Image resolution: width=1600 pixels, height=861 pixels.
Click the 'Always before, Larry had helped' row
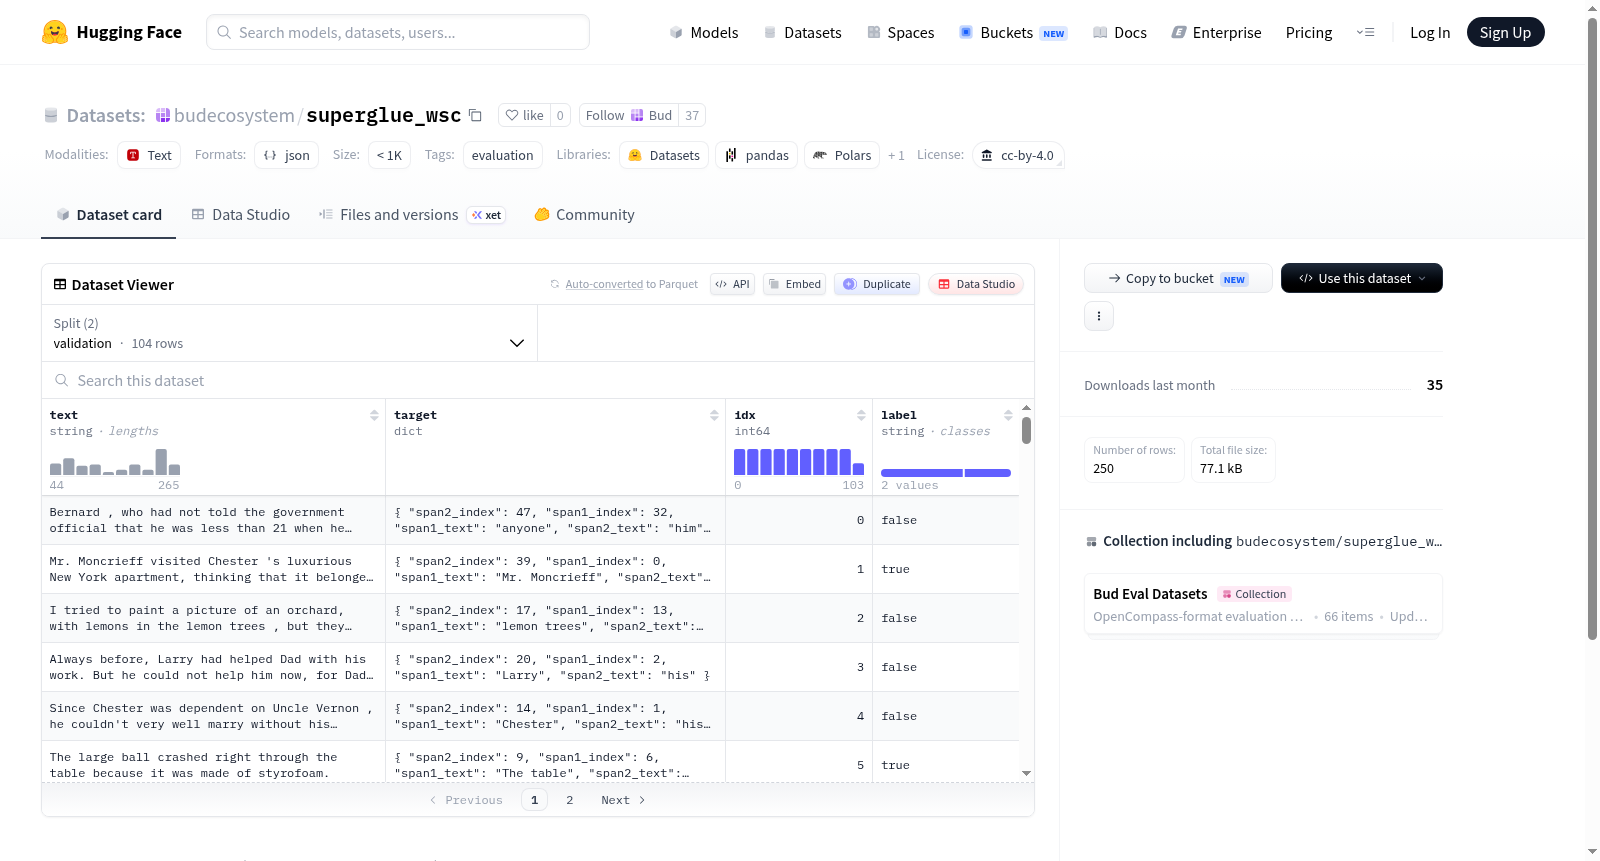click(x=530, y=667)
